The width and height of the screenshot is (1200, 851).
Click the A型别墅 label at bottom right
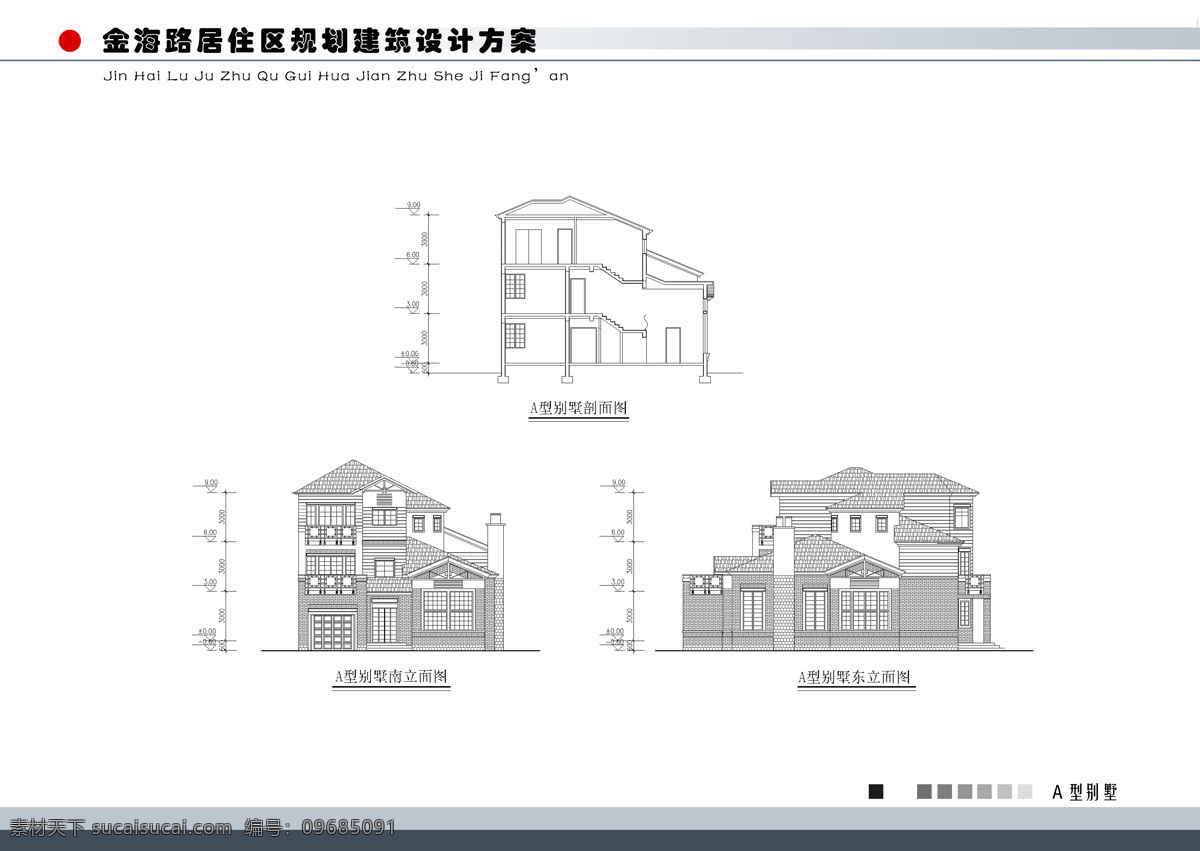pyautogui.click(x=1084, y=792)
